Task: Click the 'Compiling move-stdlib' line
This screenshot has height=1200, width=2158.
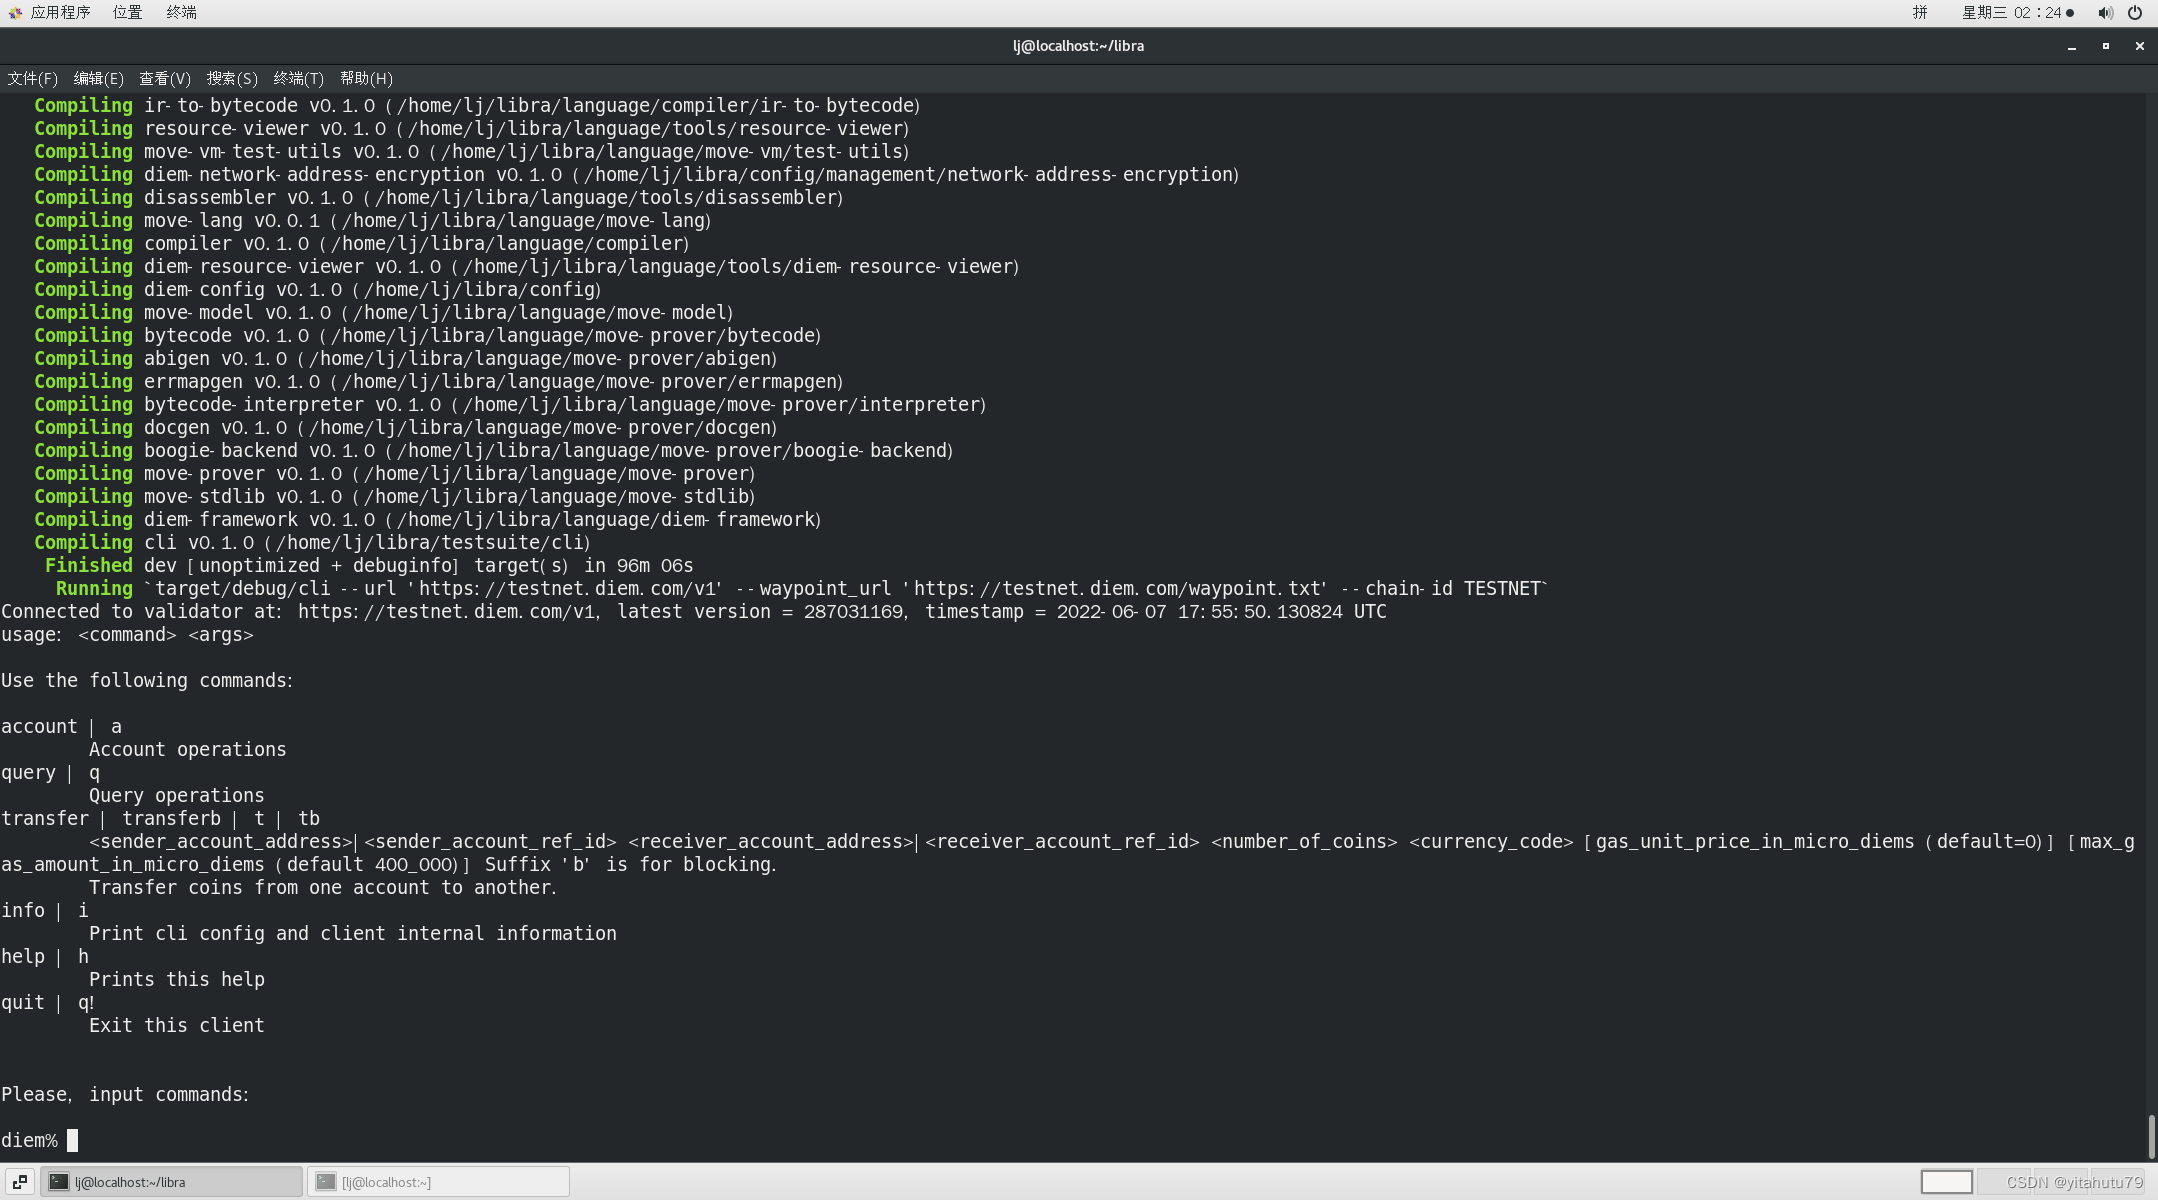Action: tap(395, 496)
